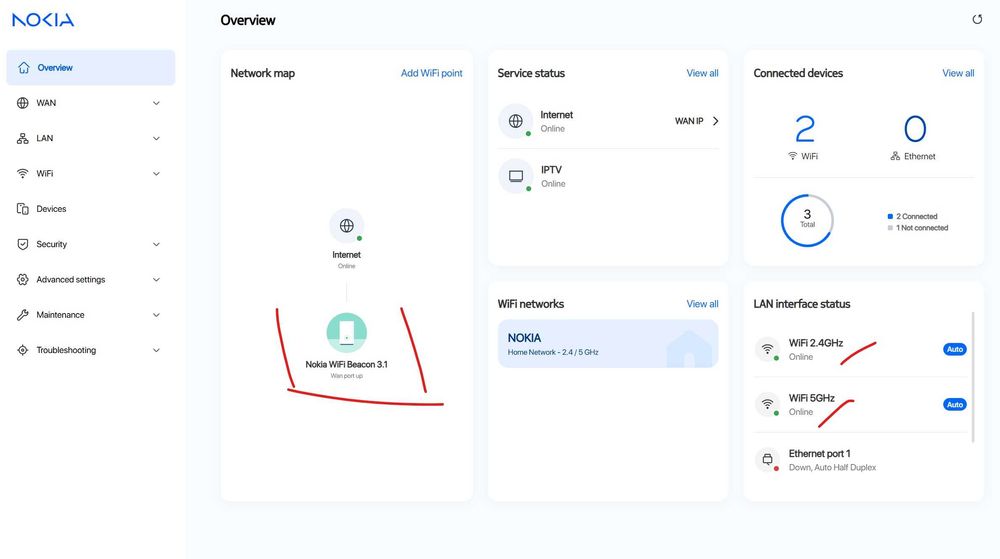View all in Service status
Screen dimensions: 1000x559
[x=702, y=73]
